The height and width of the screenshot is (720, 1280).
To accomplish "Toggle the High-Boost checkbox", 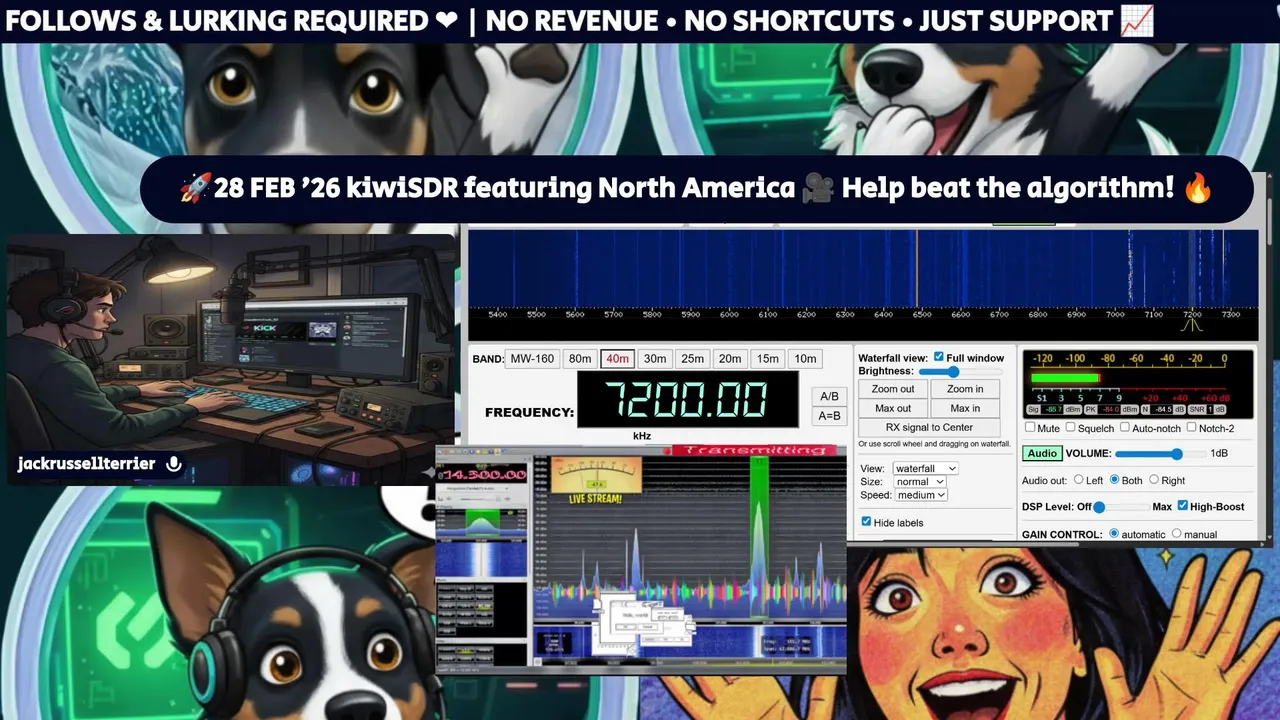I will [x=1183, y=506].
